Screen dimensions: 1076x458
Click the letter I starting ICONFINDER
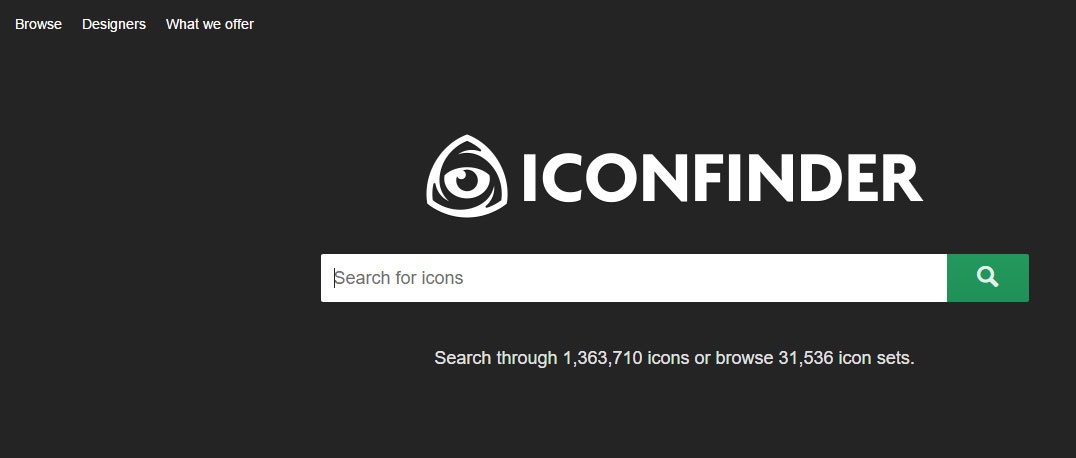(530, 178)
